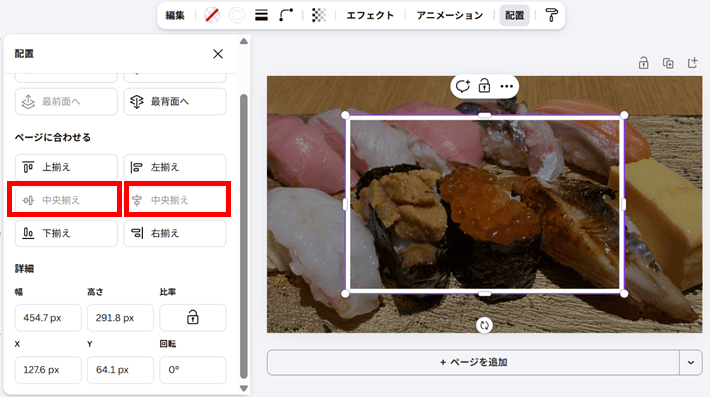Click the 最背面へ button
This screenshot has height=397, width=710.
pyautogui.click(x=175, y=101)
